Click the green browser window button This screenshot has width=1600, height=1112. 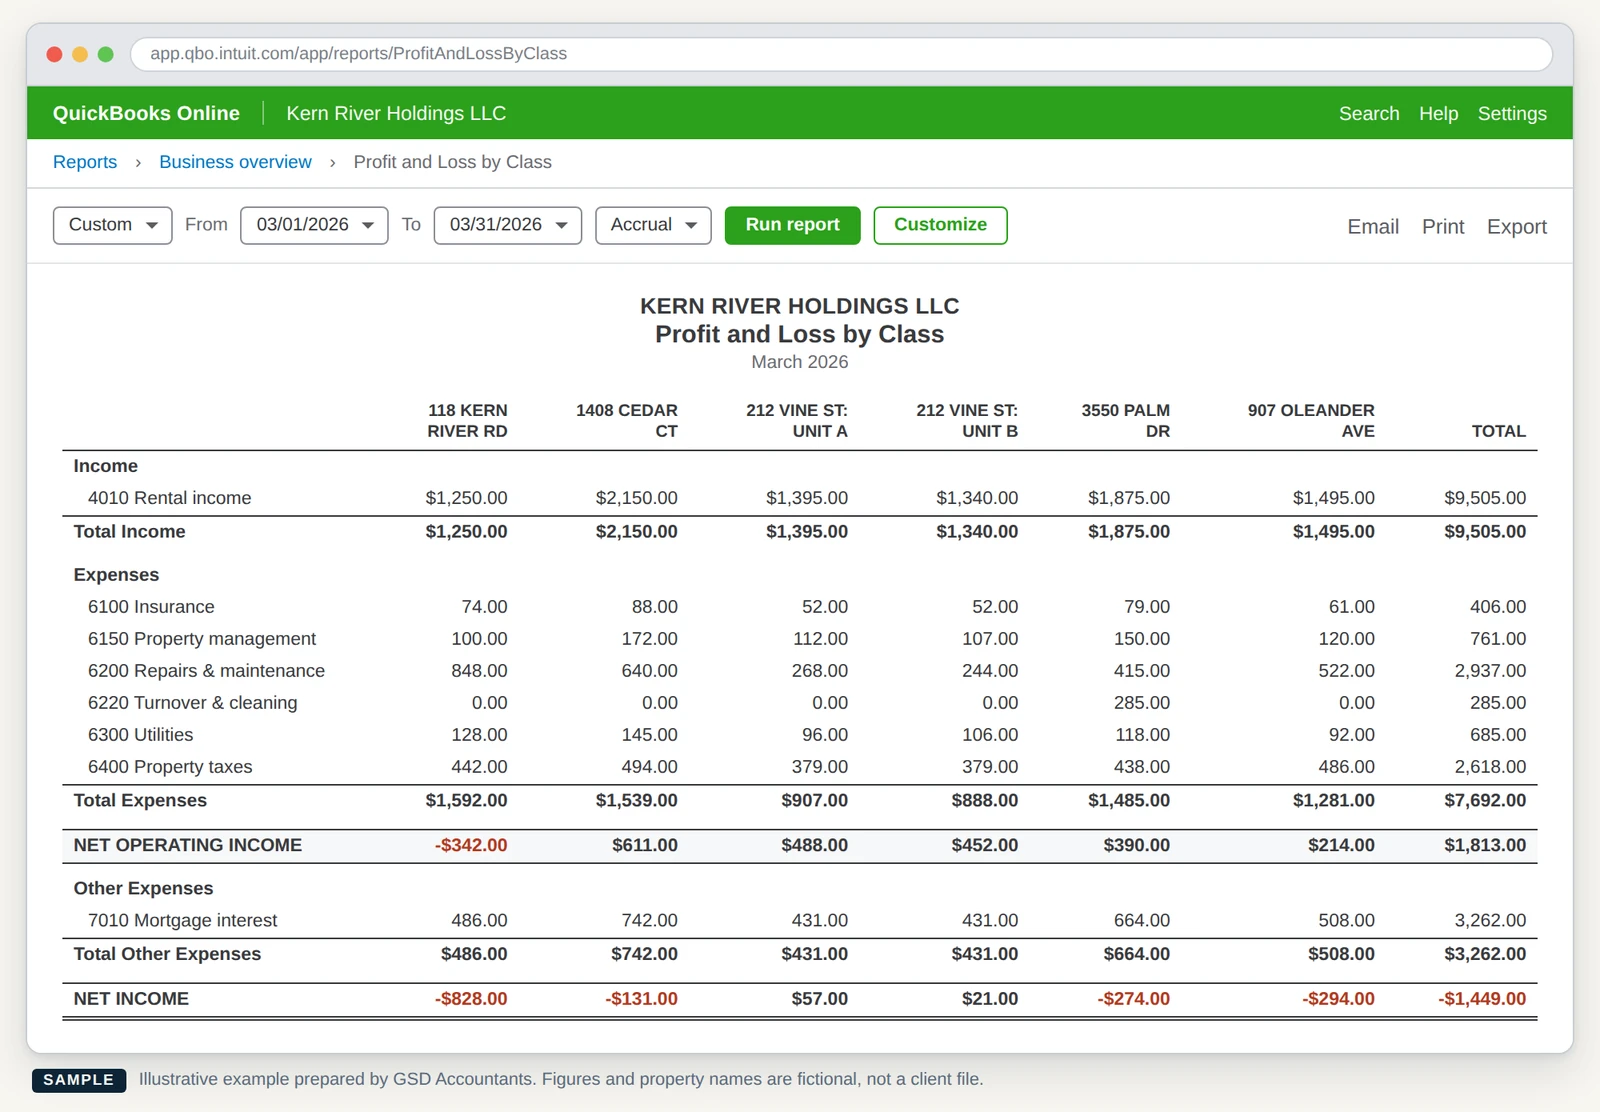(106, 54)
